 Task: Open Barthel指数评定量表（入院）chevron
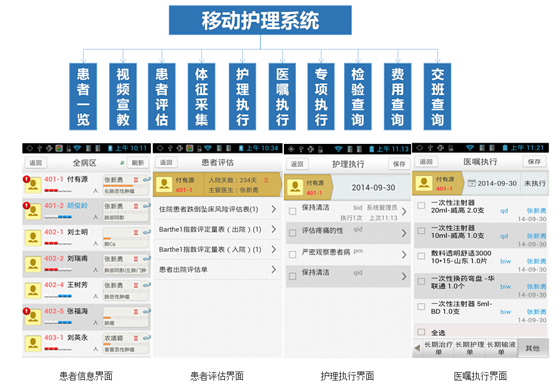coord(274,249)
